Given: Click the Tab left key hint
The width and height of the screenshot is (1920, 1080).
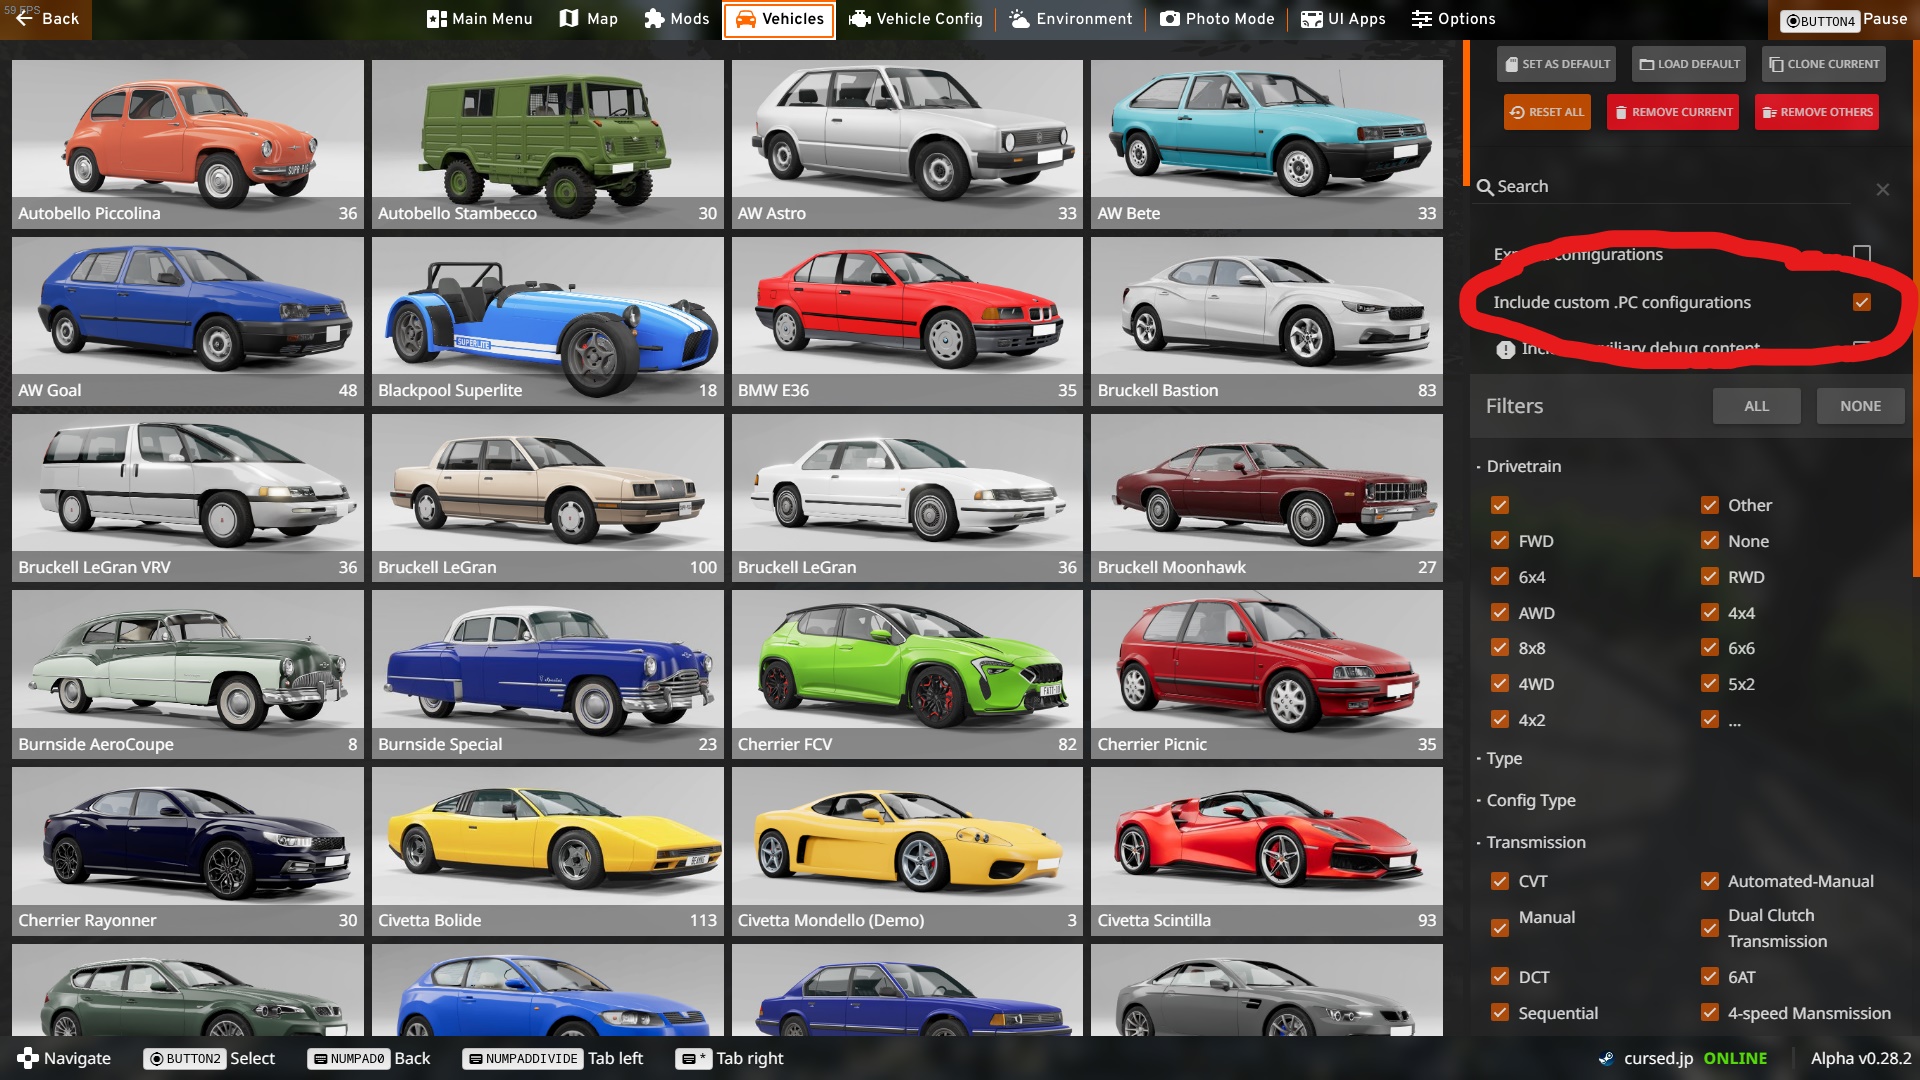Looking at the screenshot, I should (x=553, y=1058).
